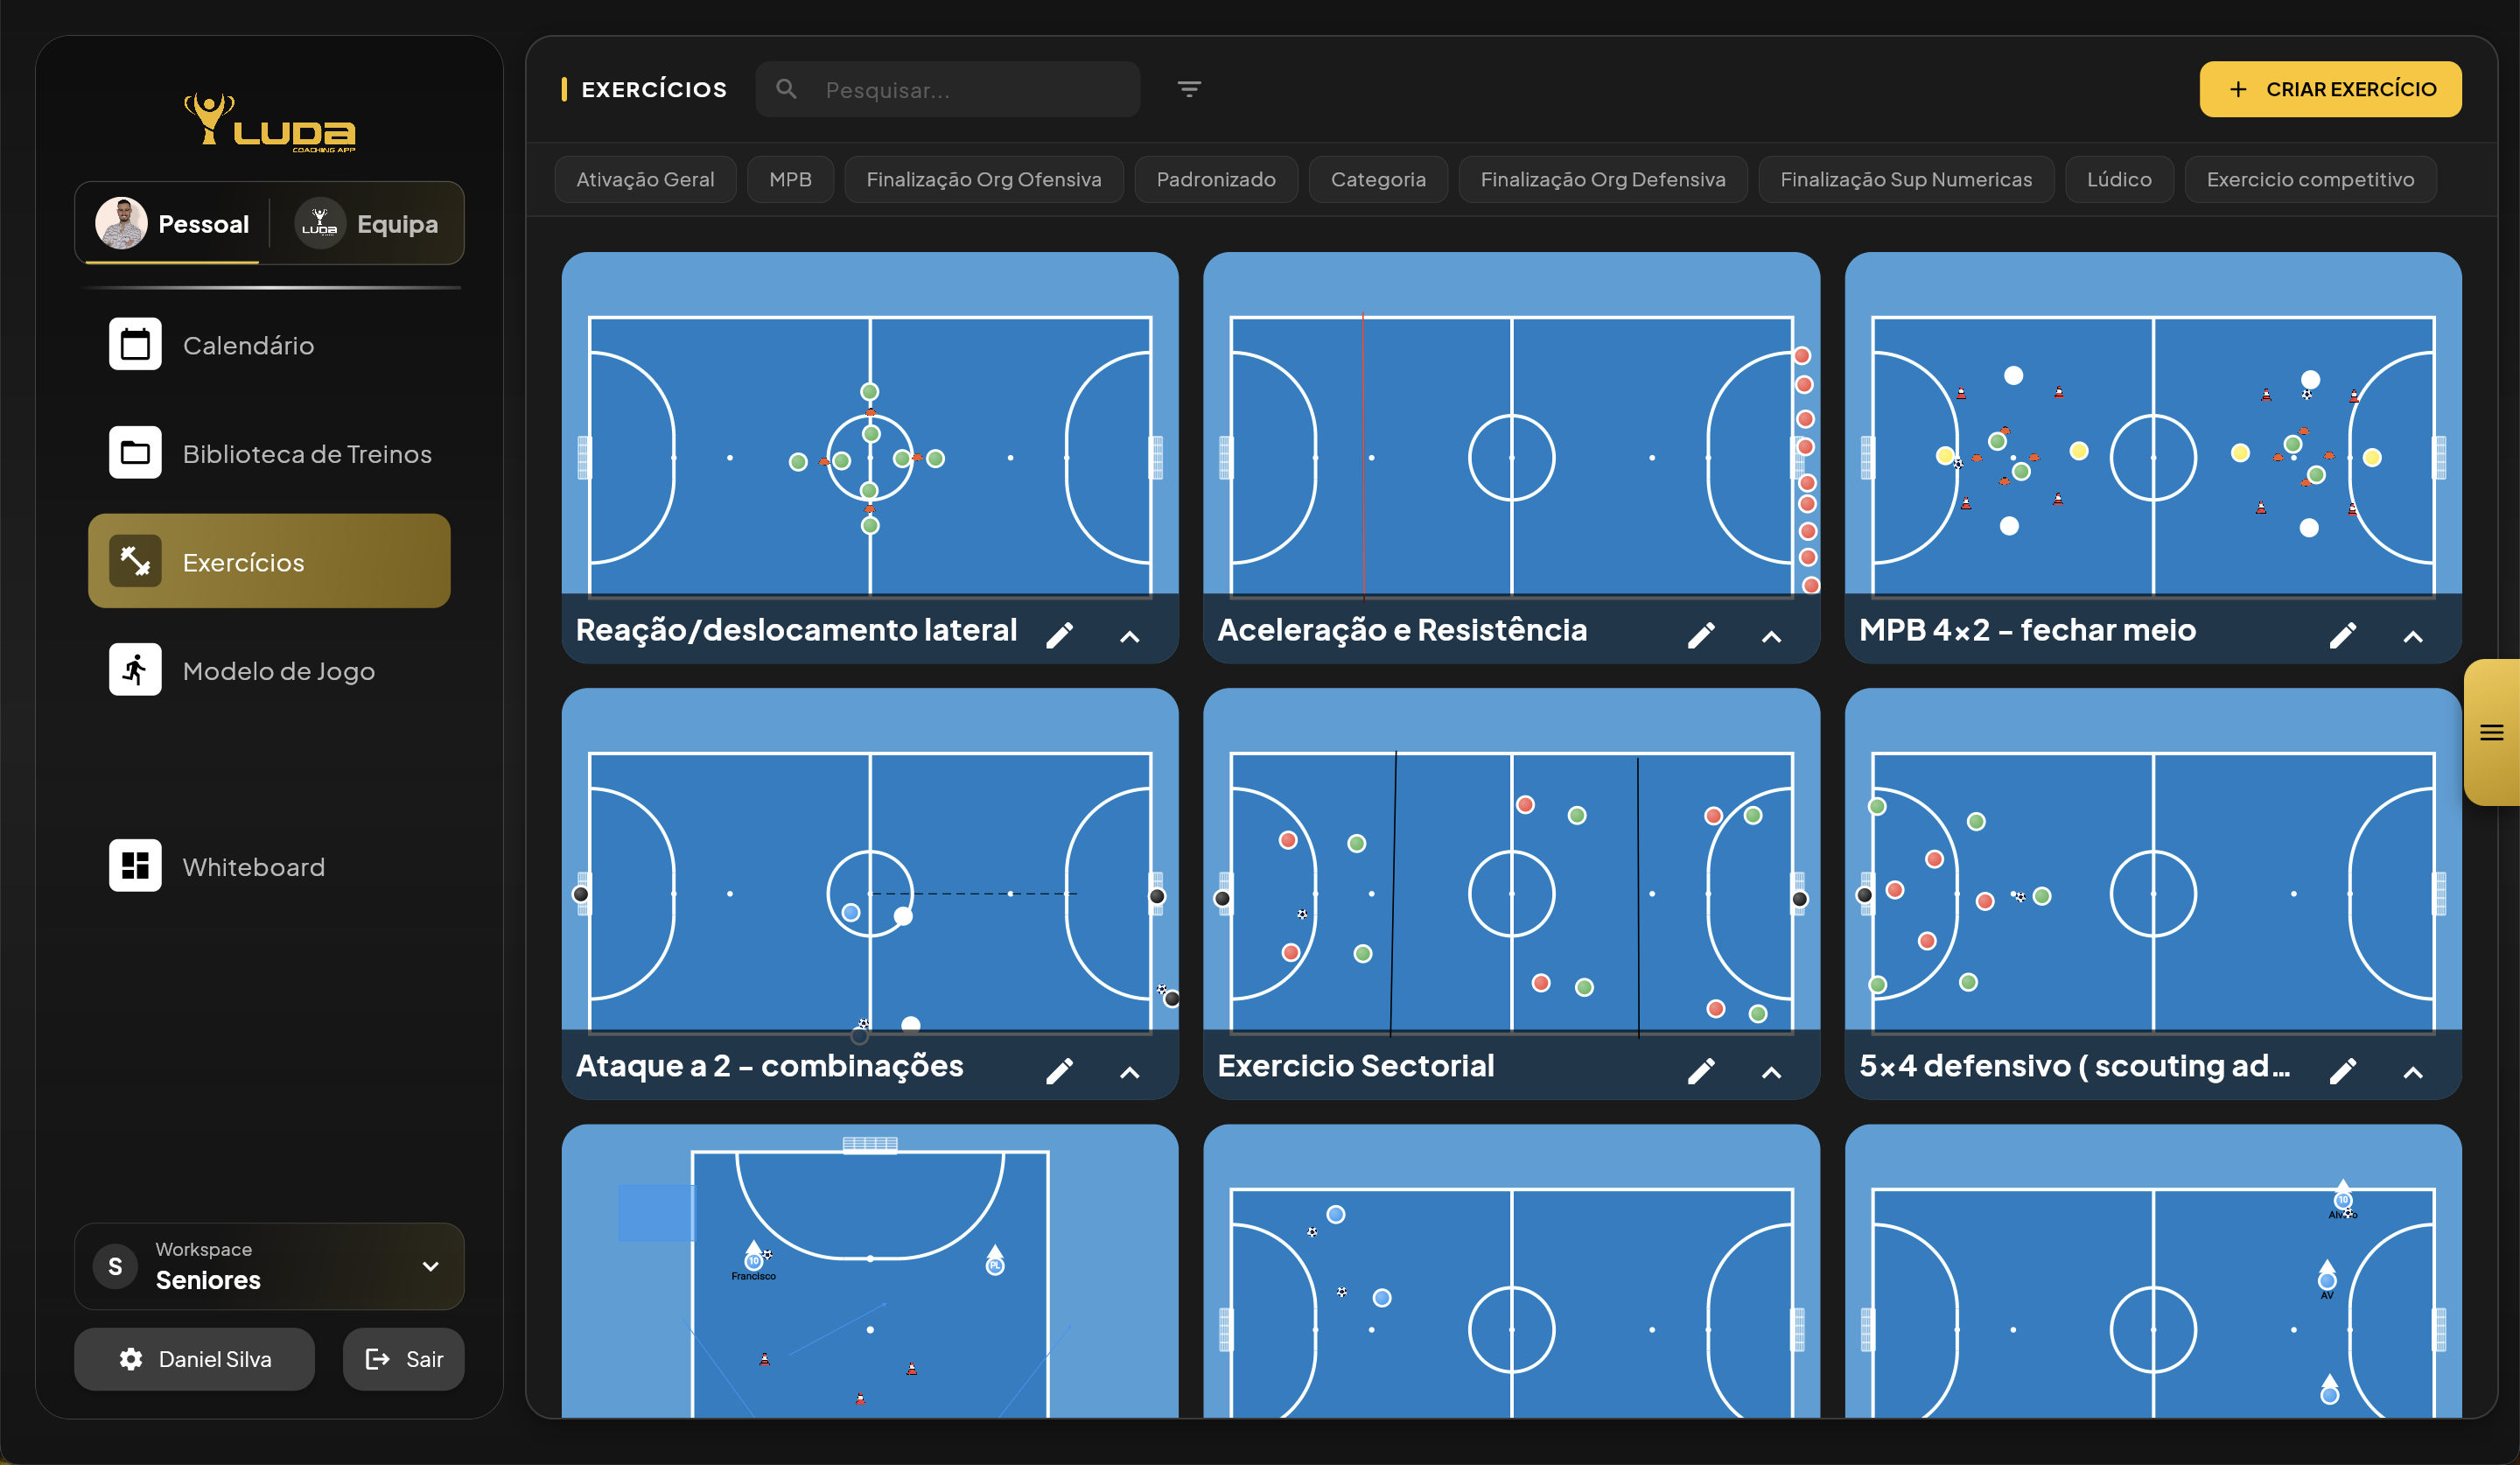Open the Whiteboard section
This screenshot has width=2520, height=1465.
coord(253,866)
